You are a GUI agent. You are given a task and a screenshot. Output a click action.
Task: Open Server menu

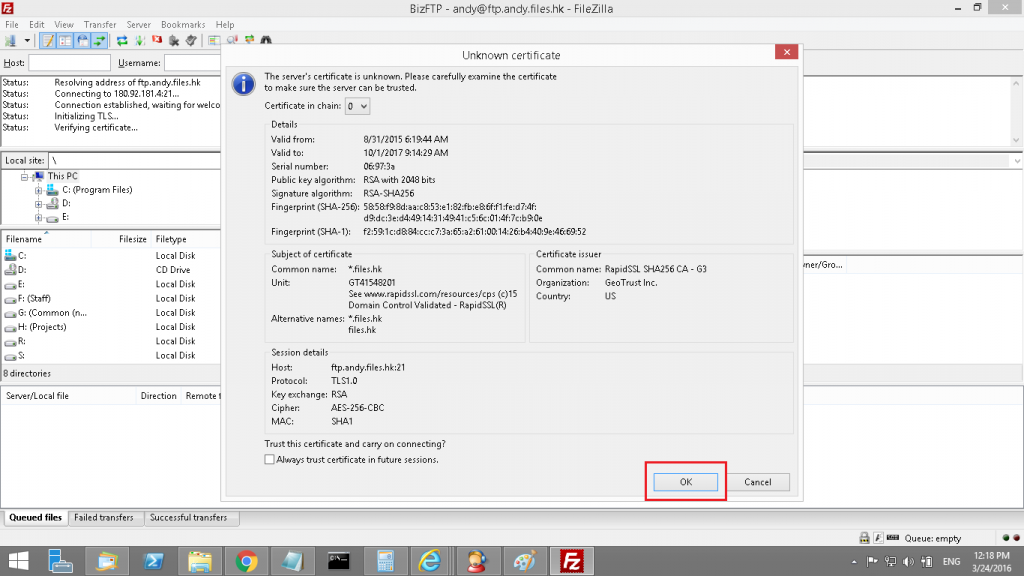138,25
